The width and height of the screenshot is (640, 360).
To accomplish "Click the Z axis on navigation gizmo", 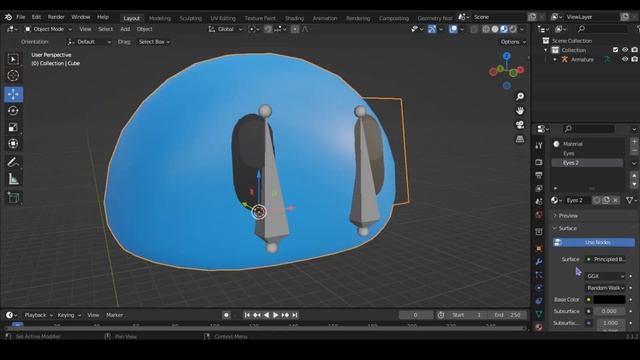I will 507,56.
